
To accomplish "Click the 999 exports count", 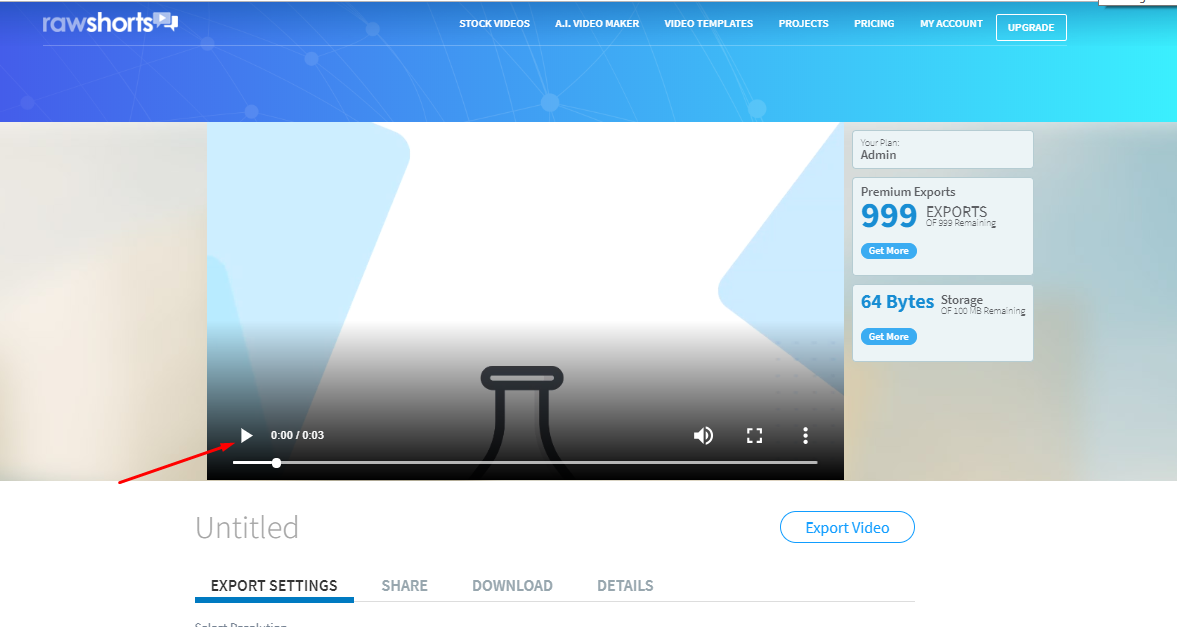I will 889,216.
